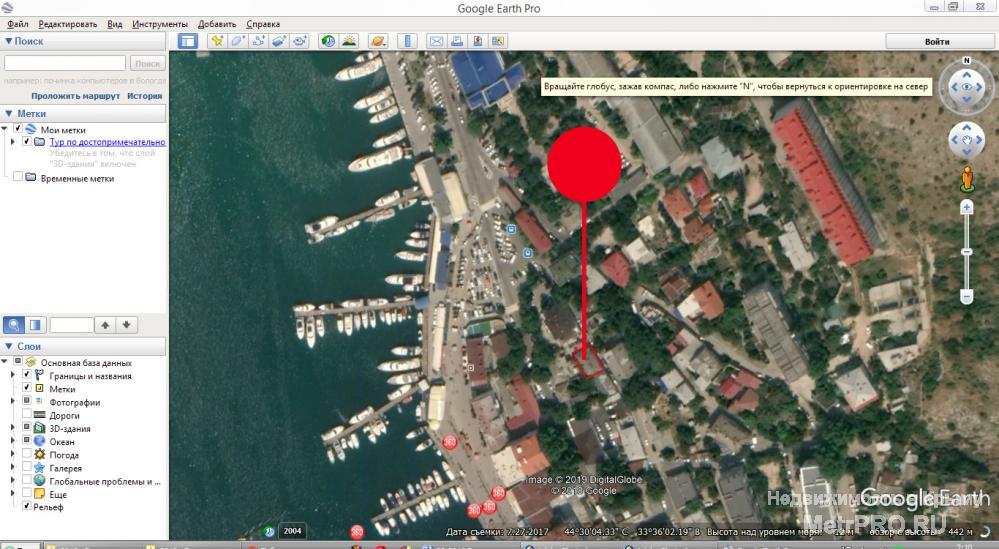This screenshot has height=549, width=999.
Task: Enable the Галерея layer checkbox
Action: pos(27,467)
